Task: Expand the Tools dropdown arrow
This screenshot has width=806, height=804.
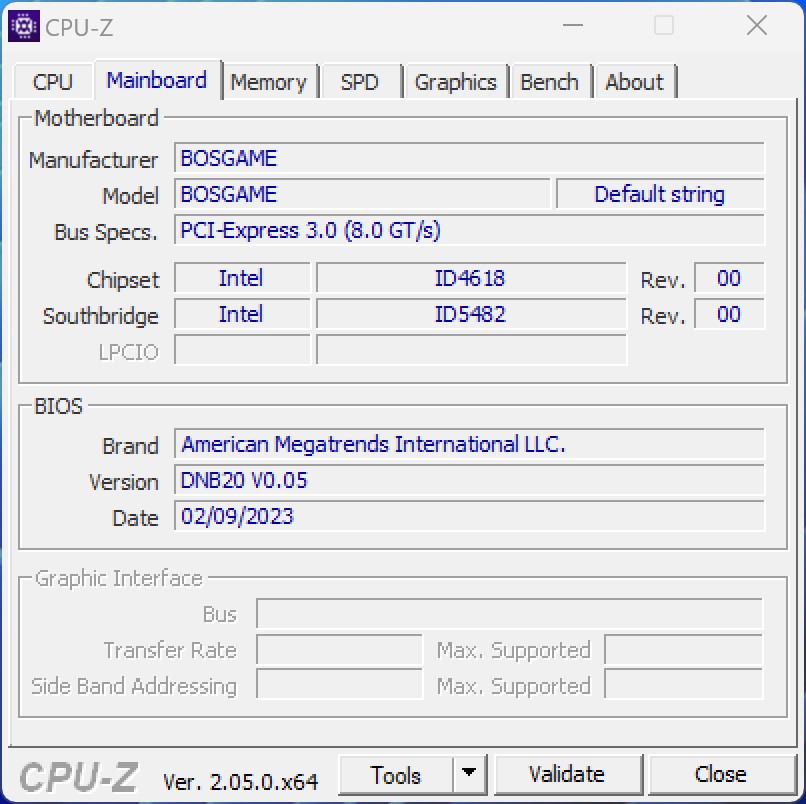Action: click(x=469, y=773)
